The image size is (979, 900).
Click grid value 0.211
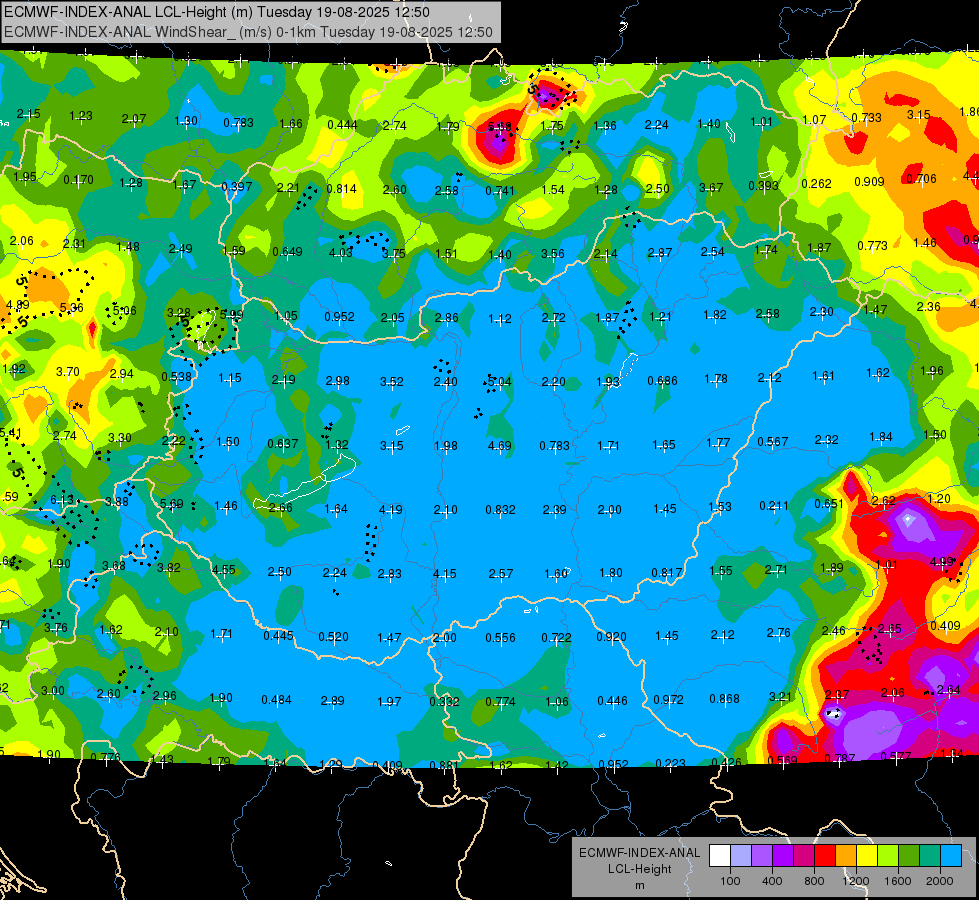coord(774,506)
